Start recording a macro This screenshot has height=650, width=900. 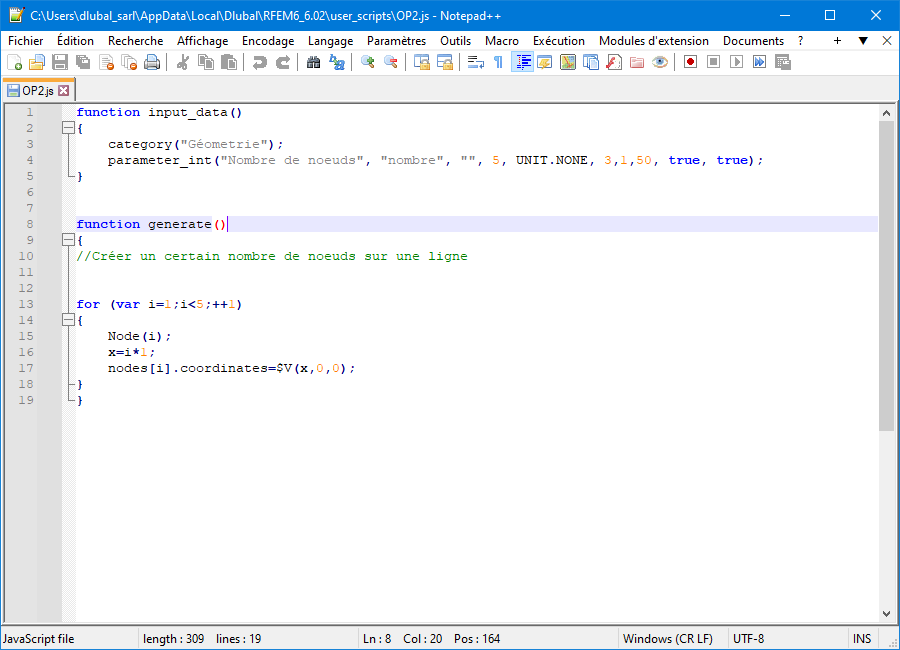[690, 62]
